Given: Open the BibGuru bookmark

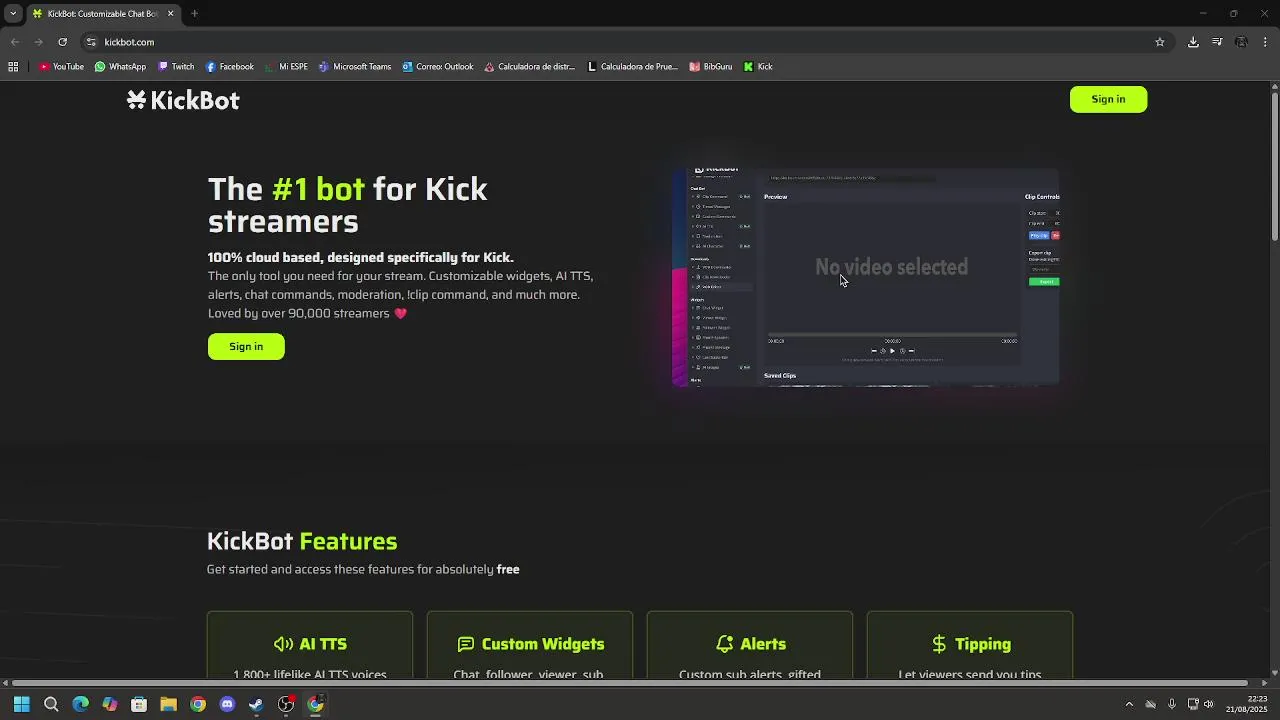Looking at the screenshot, I should (711, 67).
